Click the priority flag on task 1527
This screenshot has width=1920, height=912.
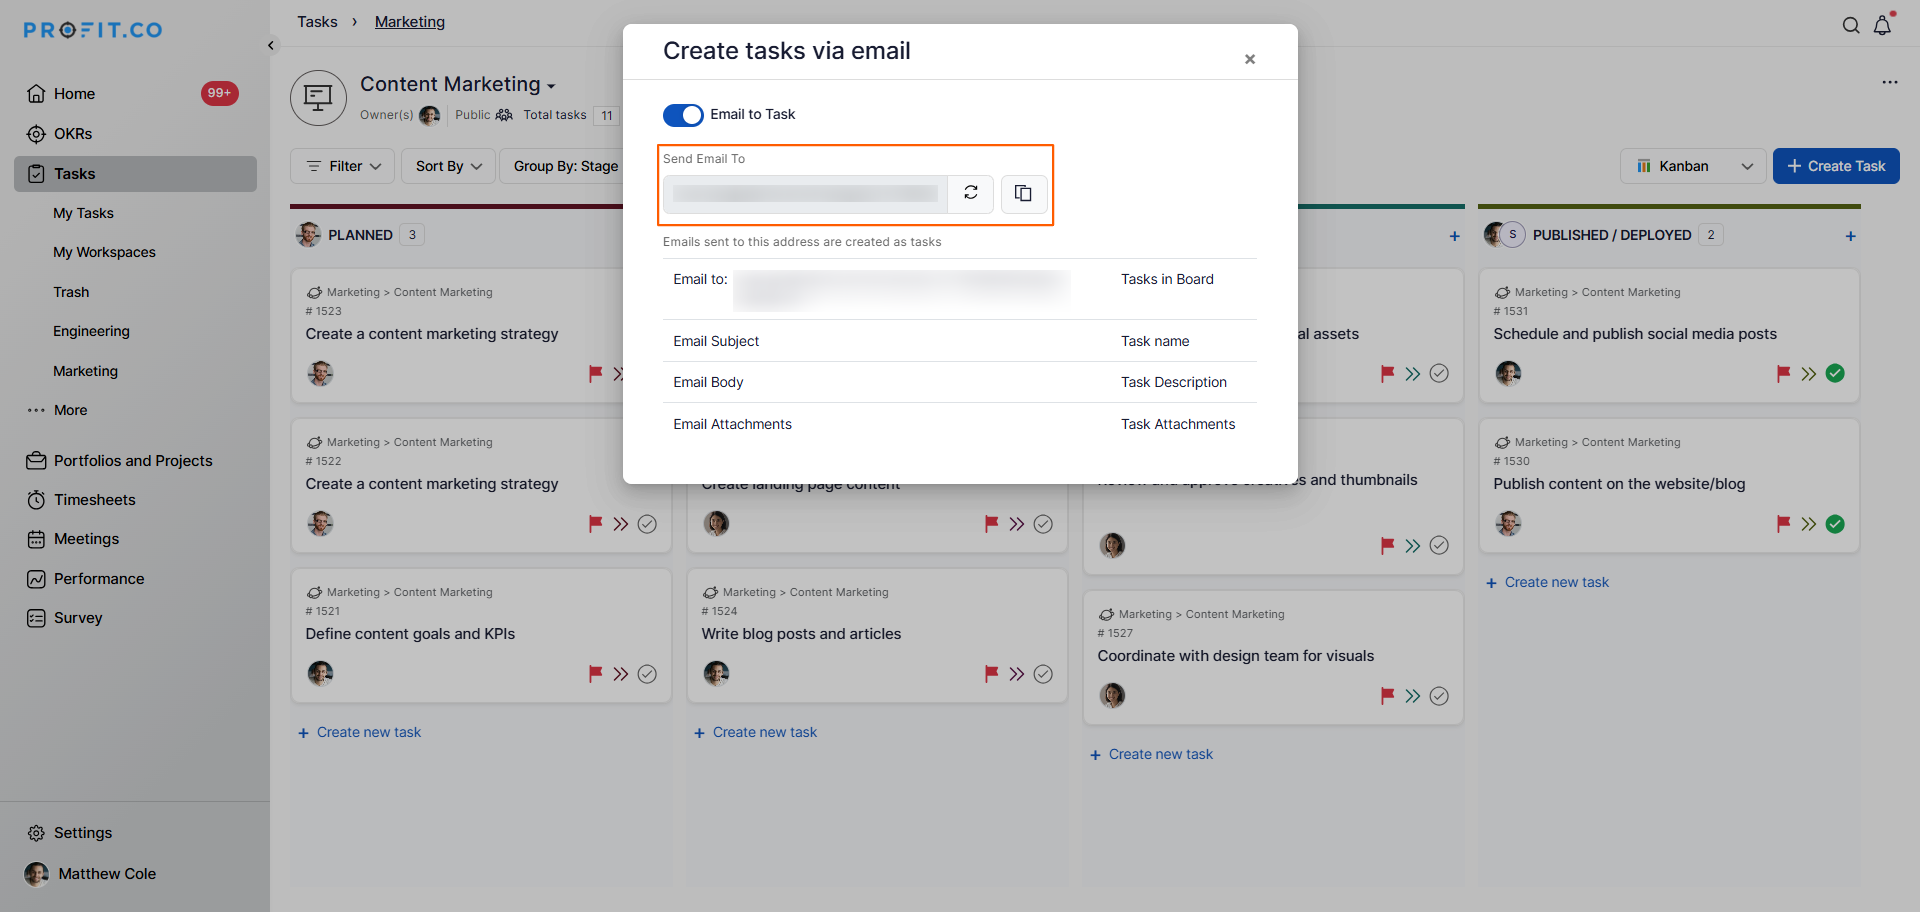pos(1387,696)
